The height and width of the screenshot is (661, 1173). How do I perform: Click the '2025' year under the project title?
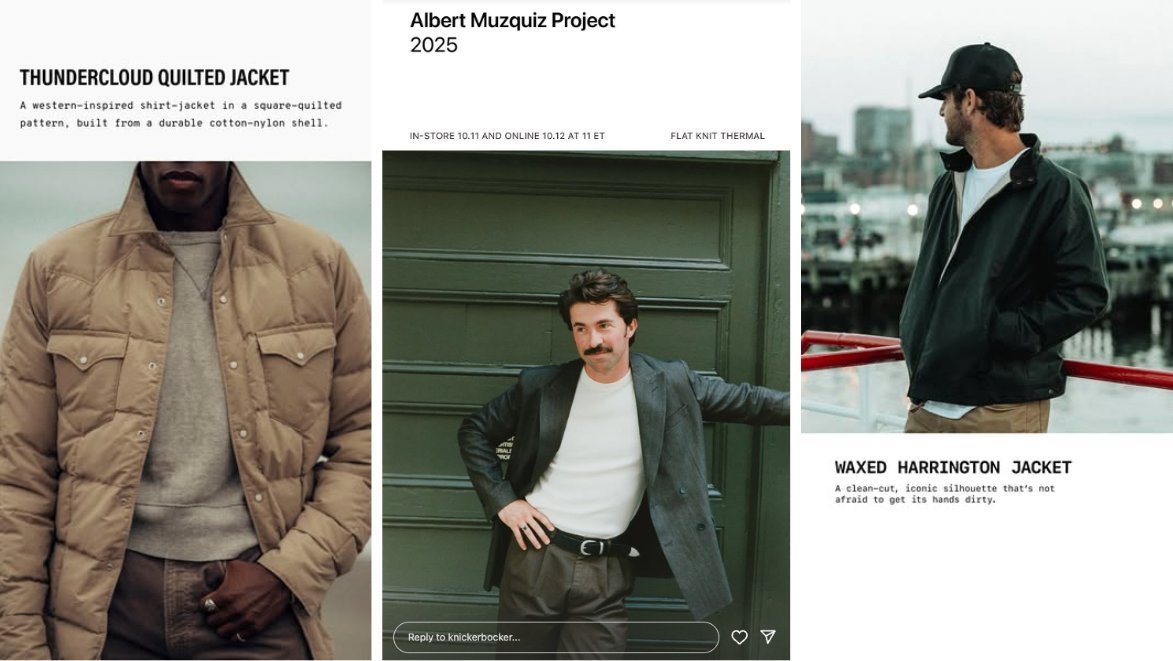tap(433, 45)
